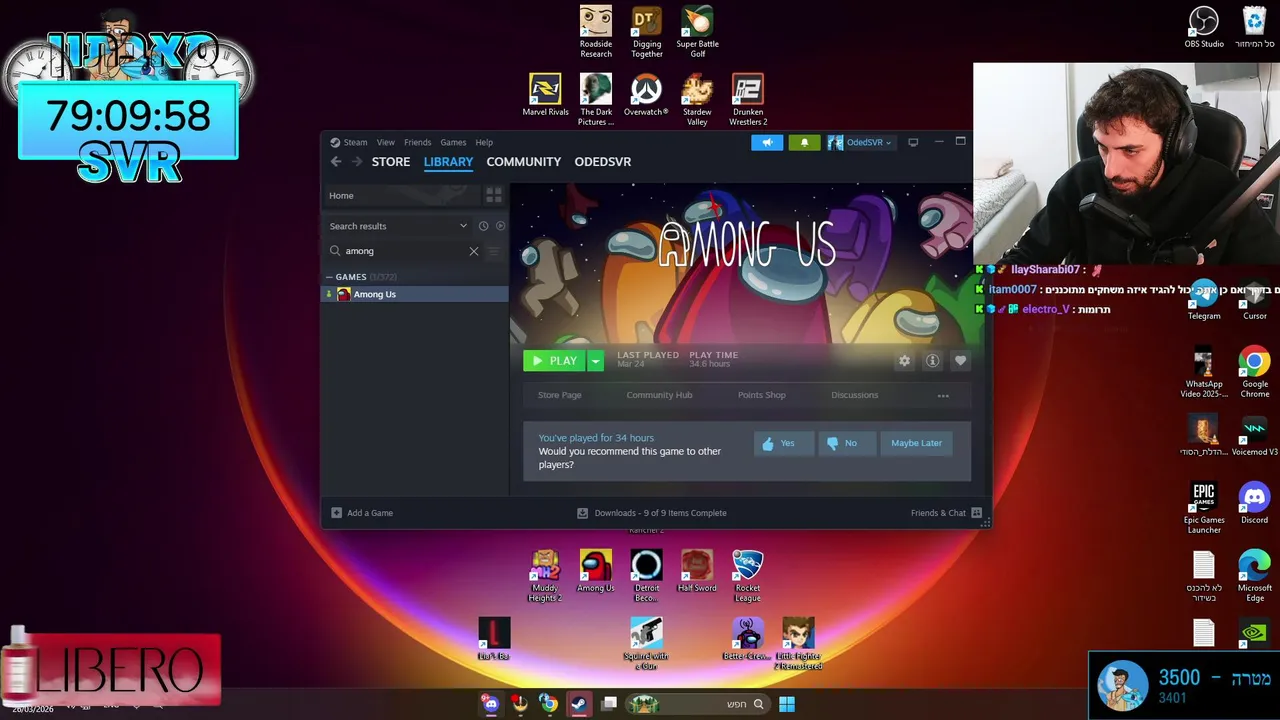The width and height of the screenshot is (1280, 720).
Task: Open Rocket League desktop shortcut
Action: tap(748, 576)
